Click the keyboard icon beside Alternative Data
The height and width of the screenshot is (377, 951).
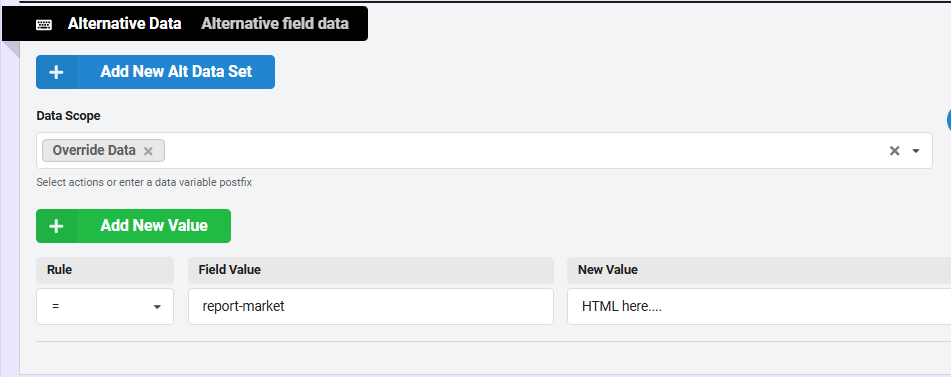44,24
